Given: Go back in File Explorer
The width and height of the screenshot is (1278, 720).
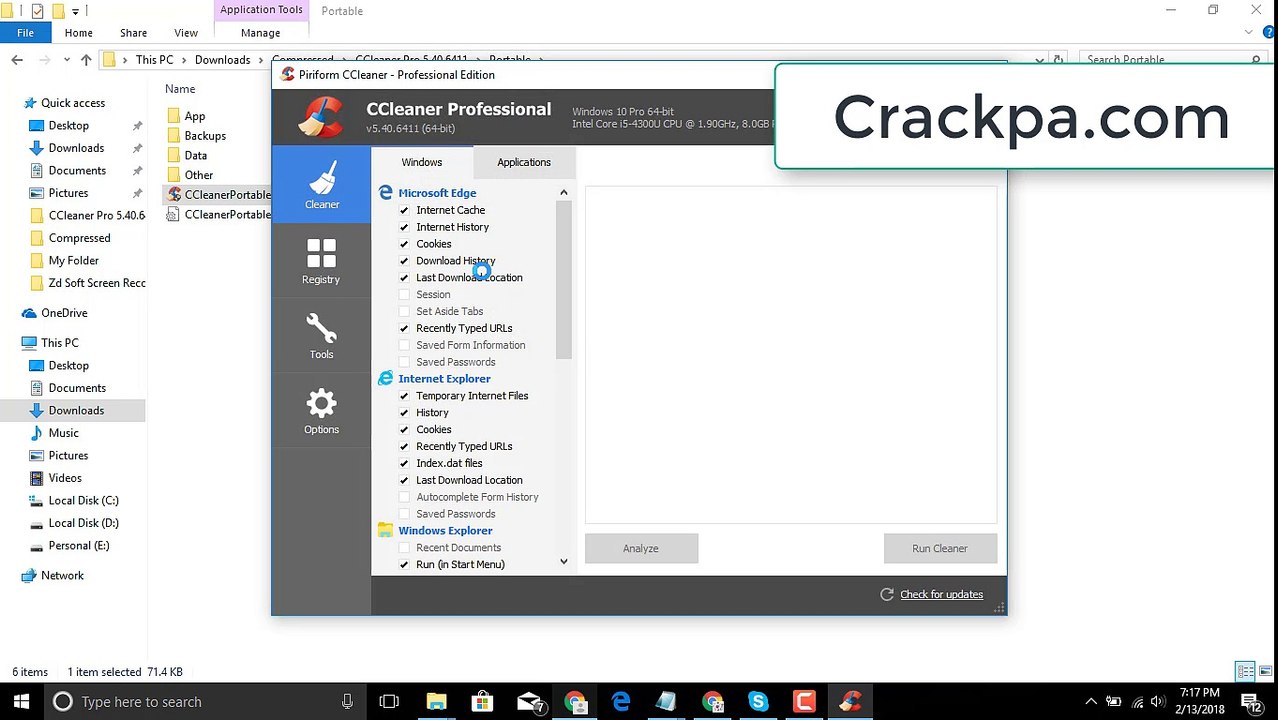Looking at the screenshot, I should (17, 60).
